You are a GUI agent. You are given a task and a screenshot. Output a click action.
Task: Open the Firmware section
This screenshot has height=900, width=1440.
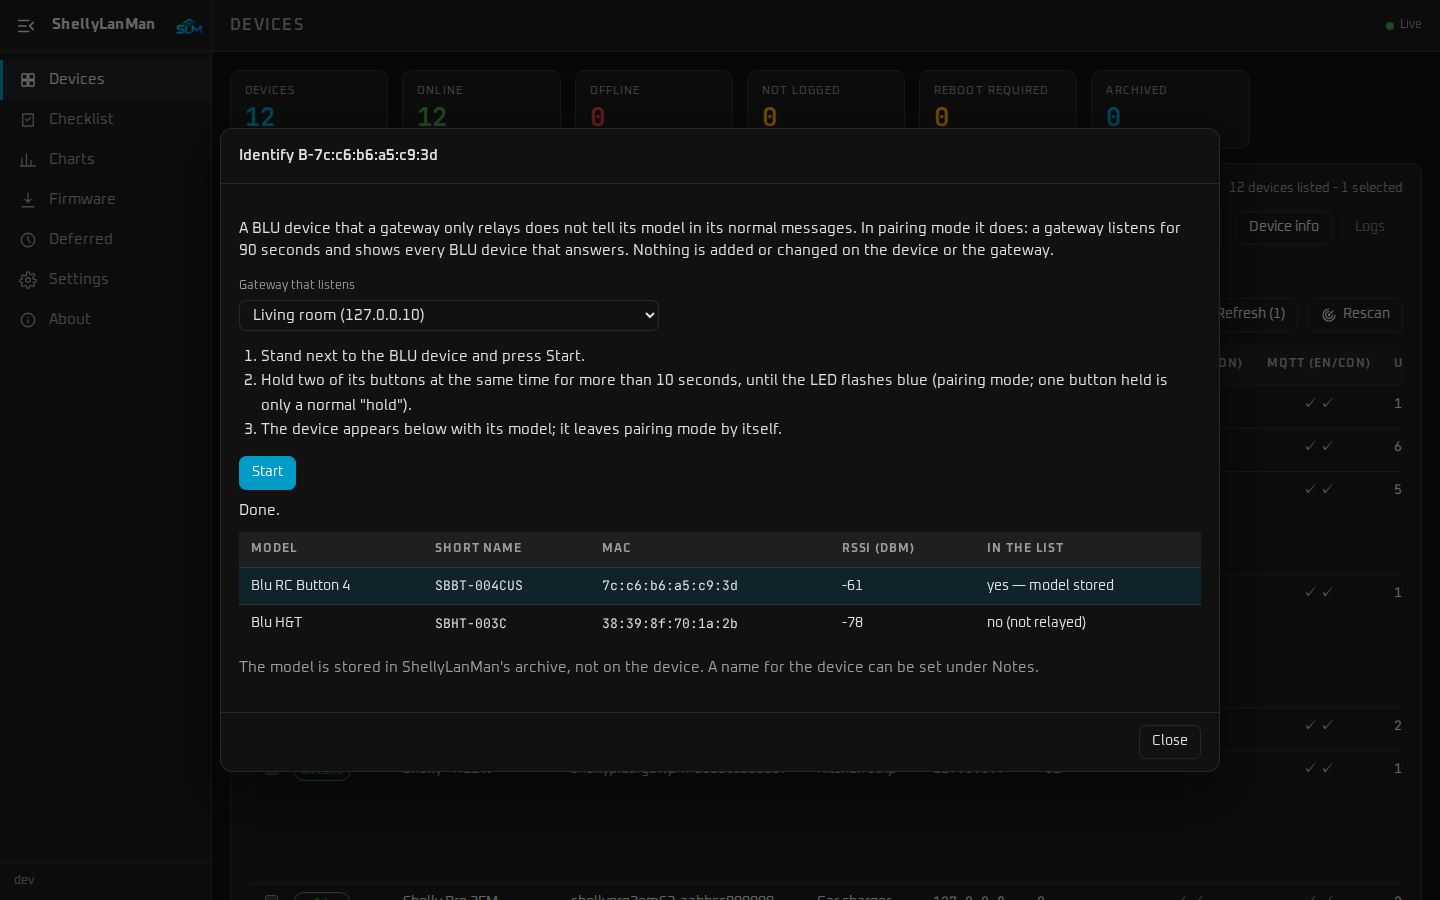(x=106, y=199)
